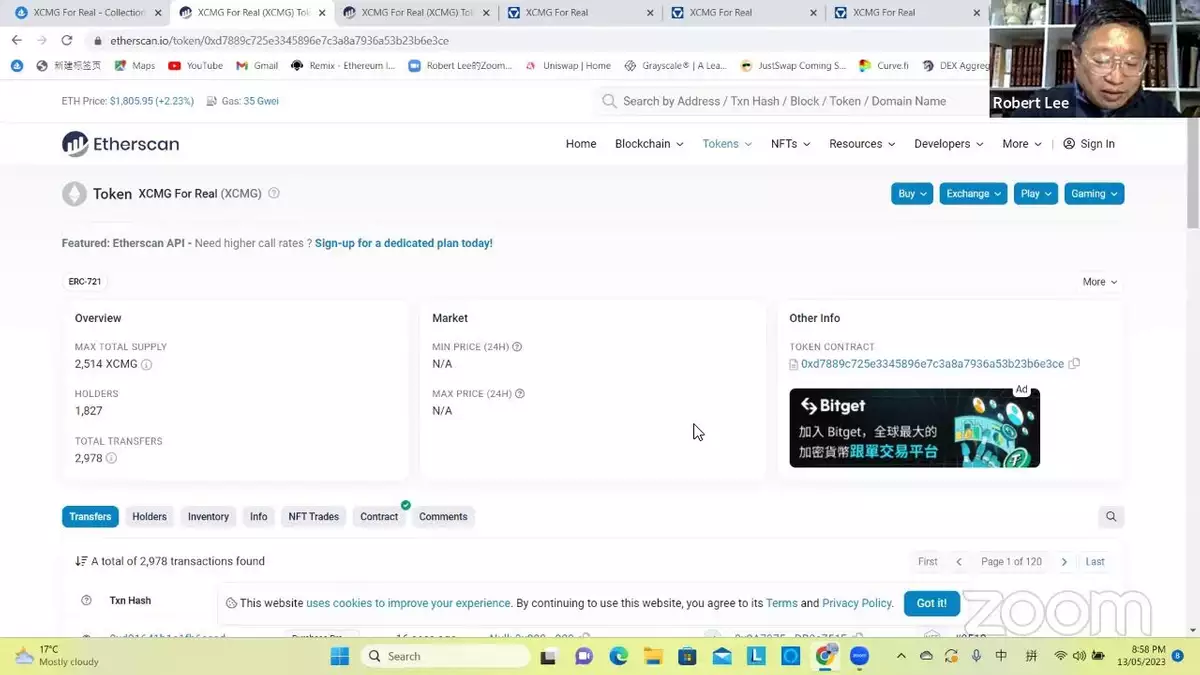Click the magnifier icon in the search bar
This screenshot has width=1200, height=675.
point(609,101)
